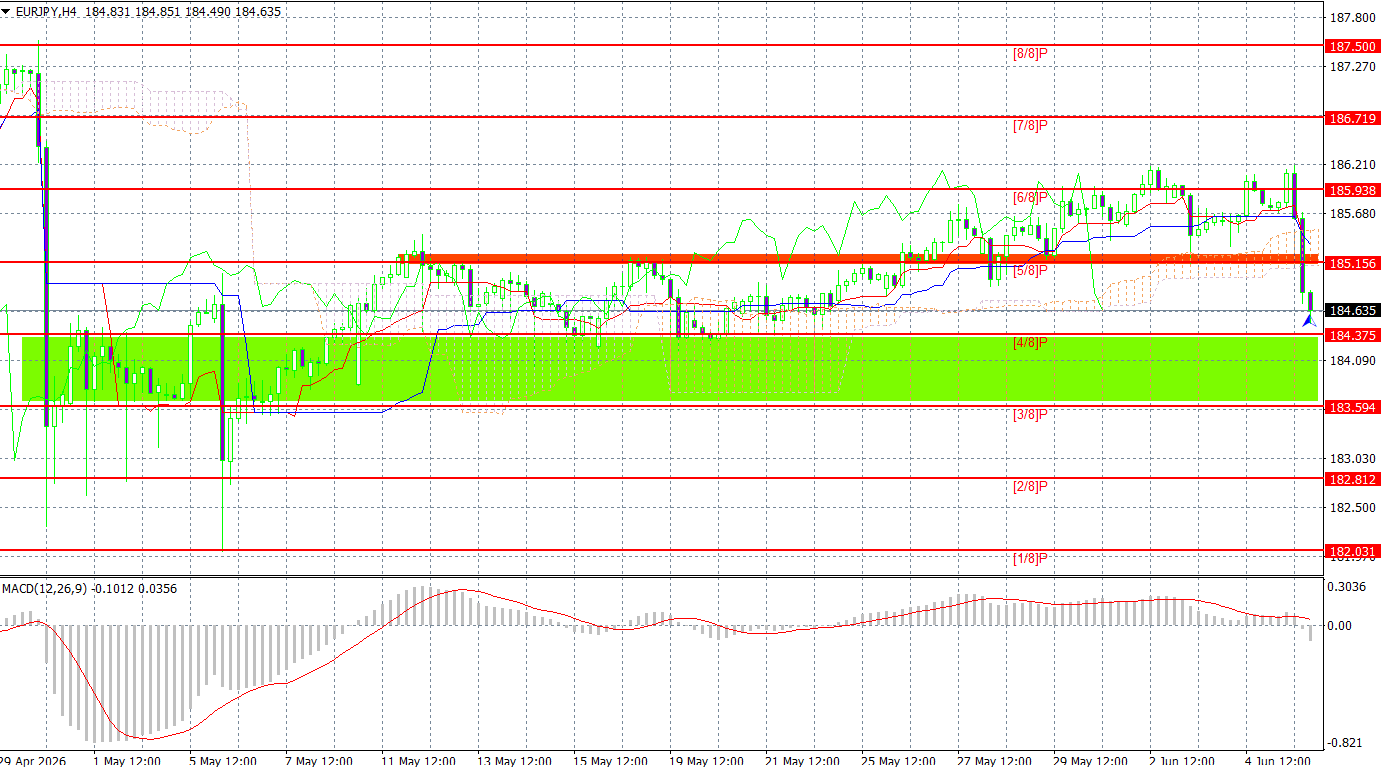Click the 27 May 12:00 time label
1387x767 pixels.
click(x=995, y=760)
